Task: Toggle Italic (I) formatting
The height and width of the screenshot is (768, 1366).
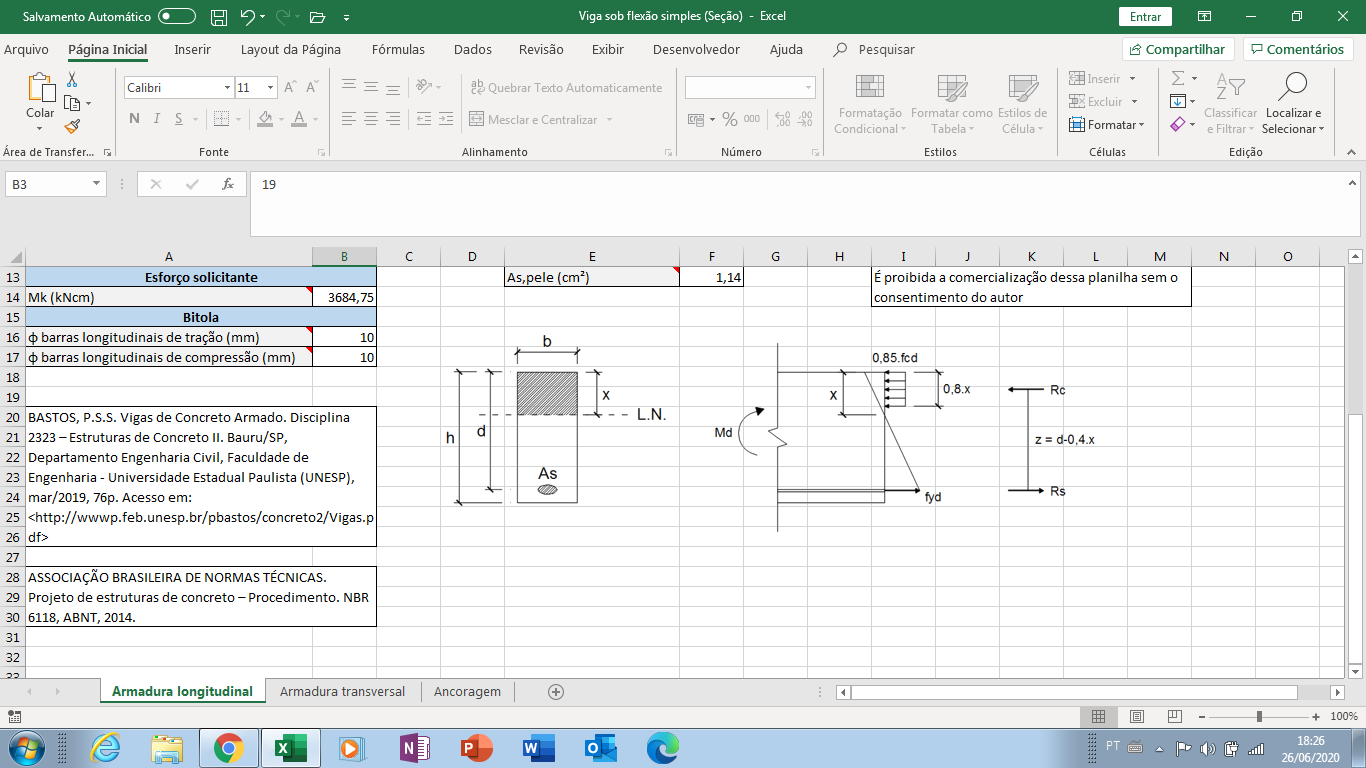Action: tap(157, 119)
